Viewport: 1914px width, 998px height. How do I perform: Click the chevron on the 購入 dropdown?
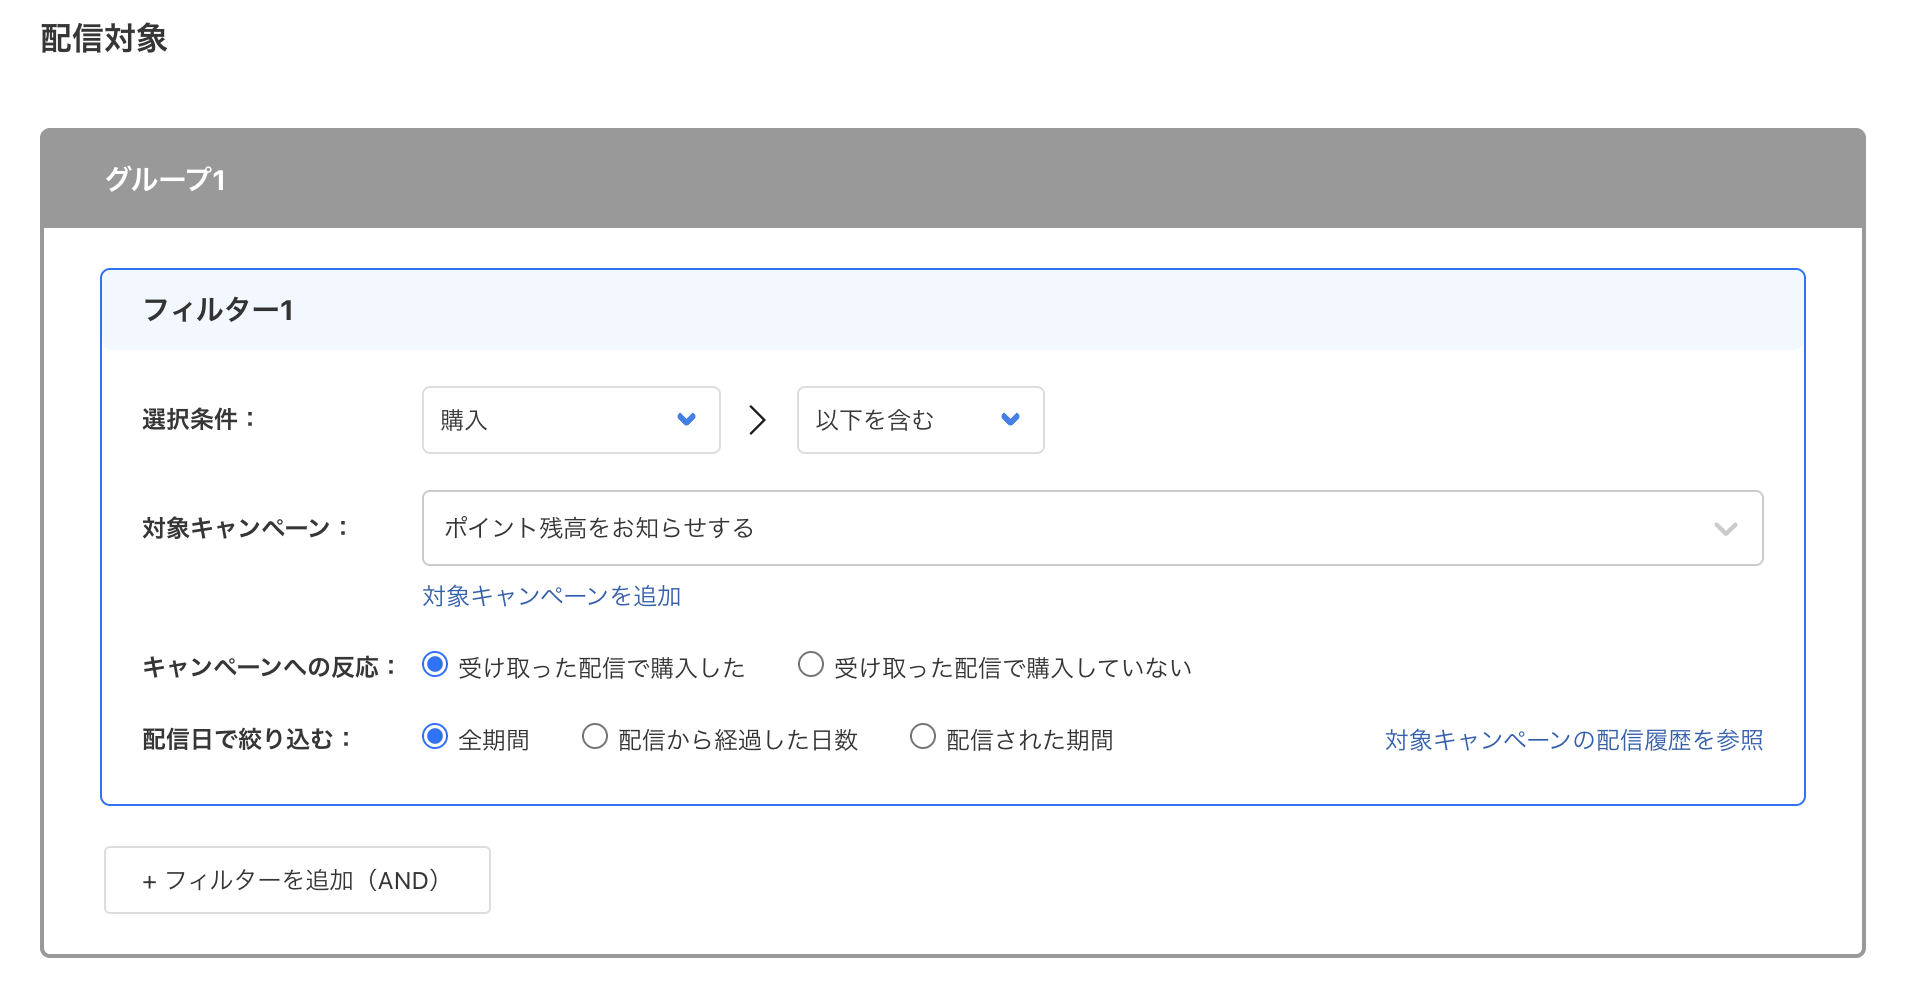point(686,420)
